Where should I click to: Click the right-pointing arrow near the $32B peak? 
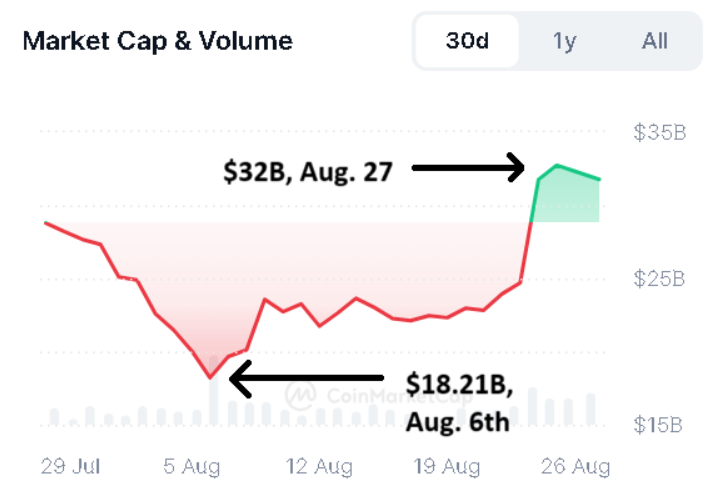click(468, 167)
